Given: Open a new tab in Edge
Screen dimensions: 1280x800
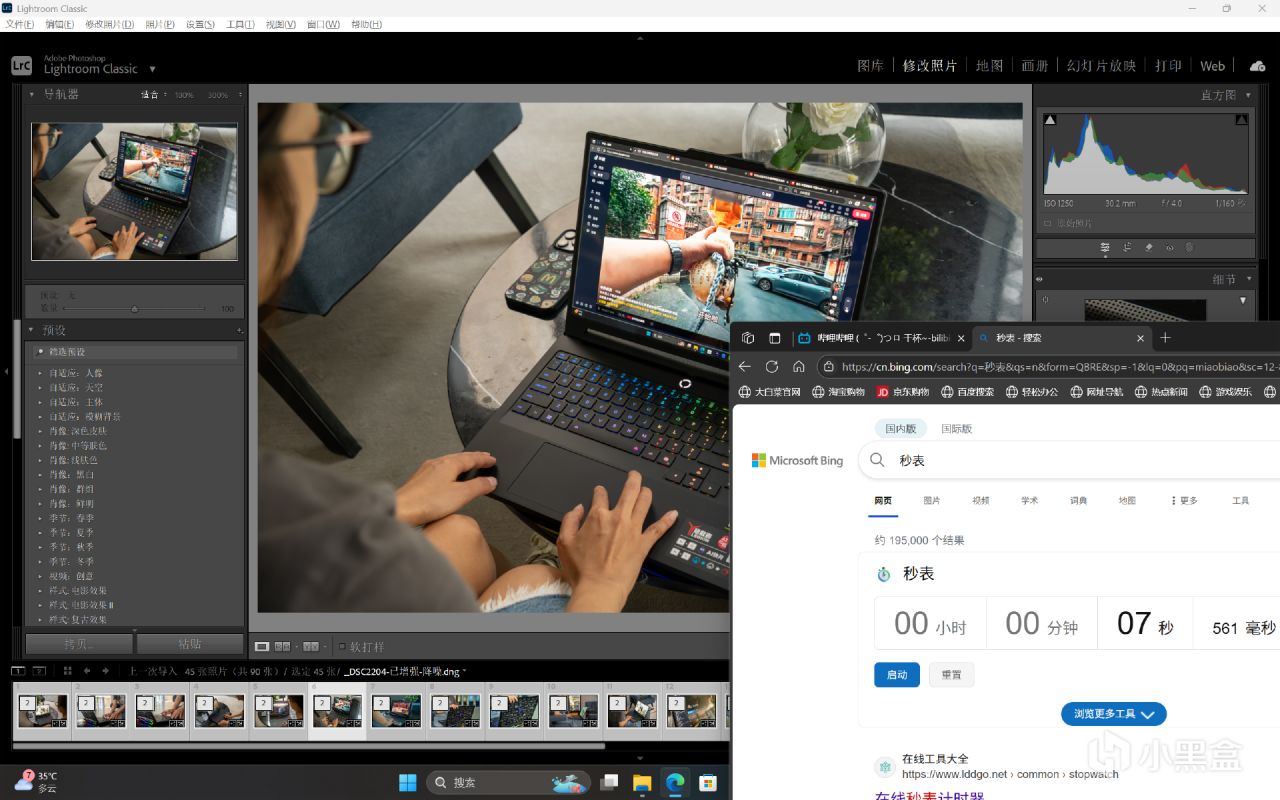Looking at the screenshot, I should (1165, 338).
